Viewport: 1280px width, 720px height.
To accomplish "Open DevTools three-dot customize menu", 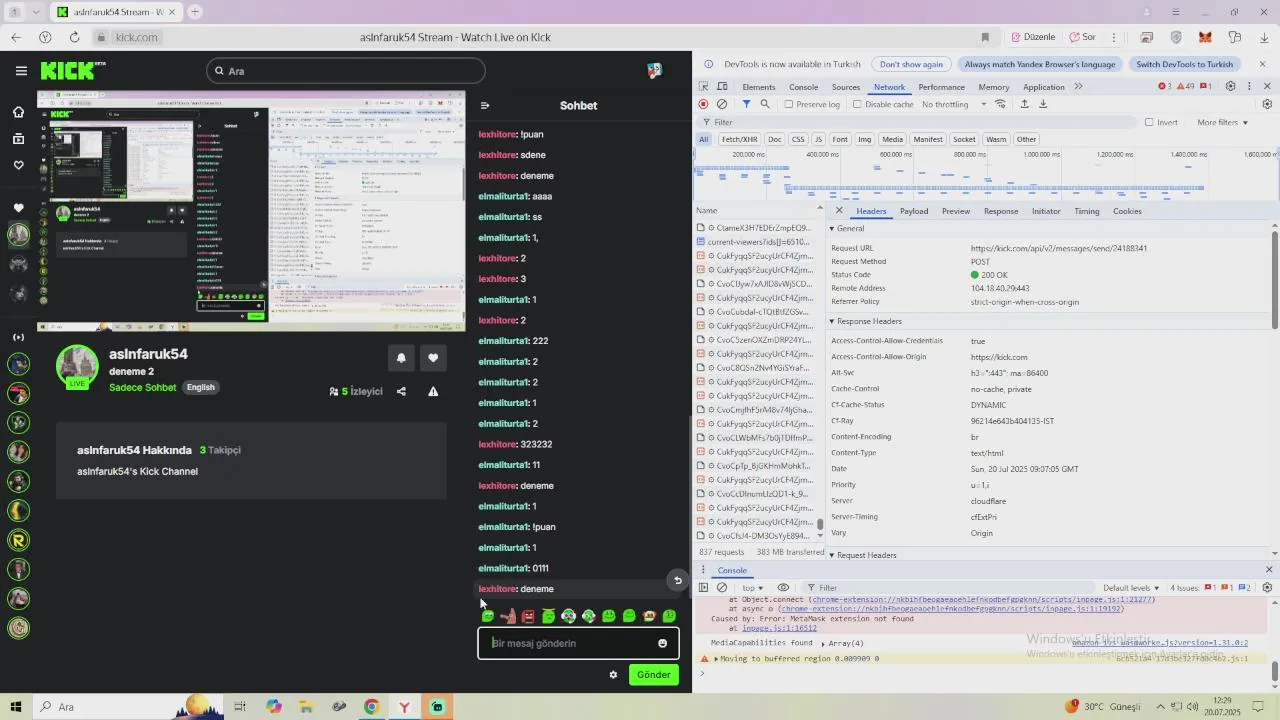I will click(1249, 87).
